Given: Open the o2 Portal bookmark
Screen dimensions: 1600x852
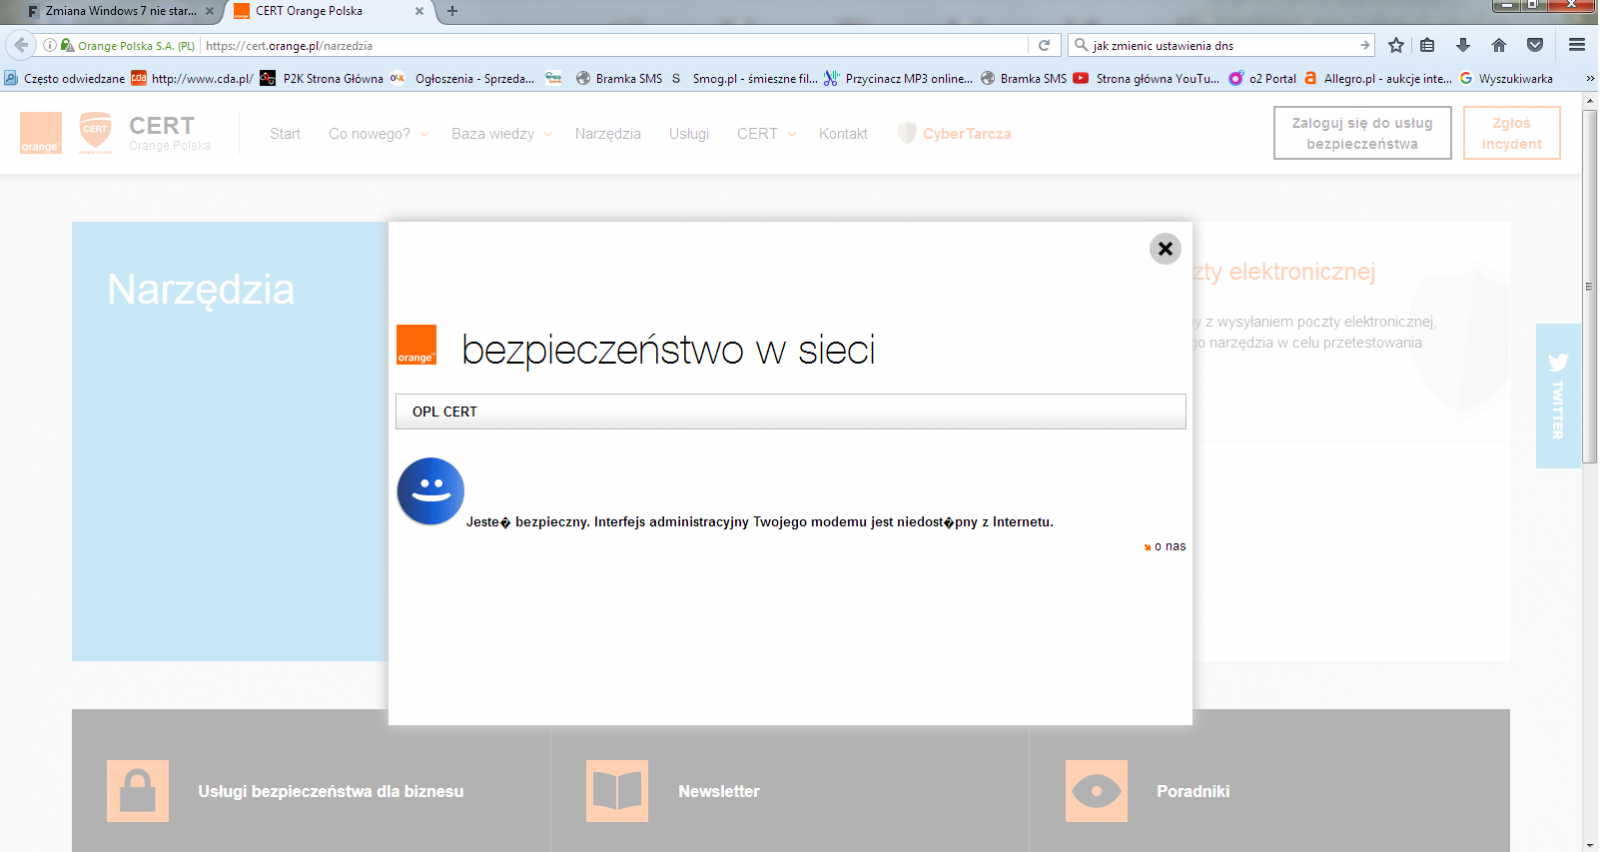Looking at the screenshot, I should point(1263,78).
